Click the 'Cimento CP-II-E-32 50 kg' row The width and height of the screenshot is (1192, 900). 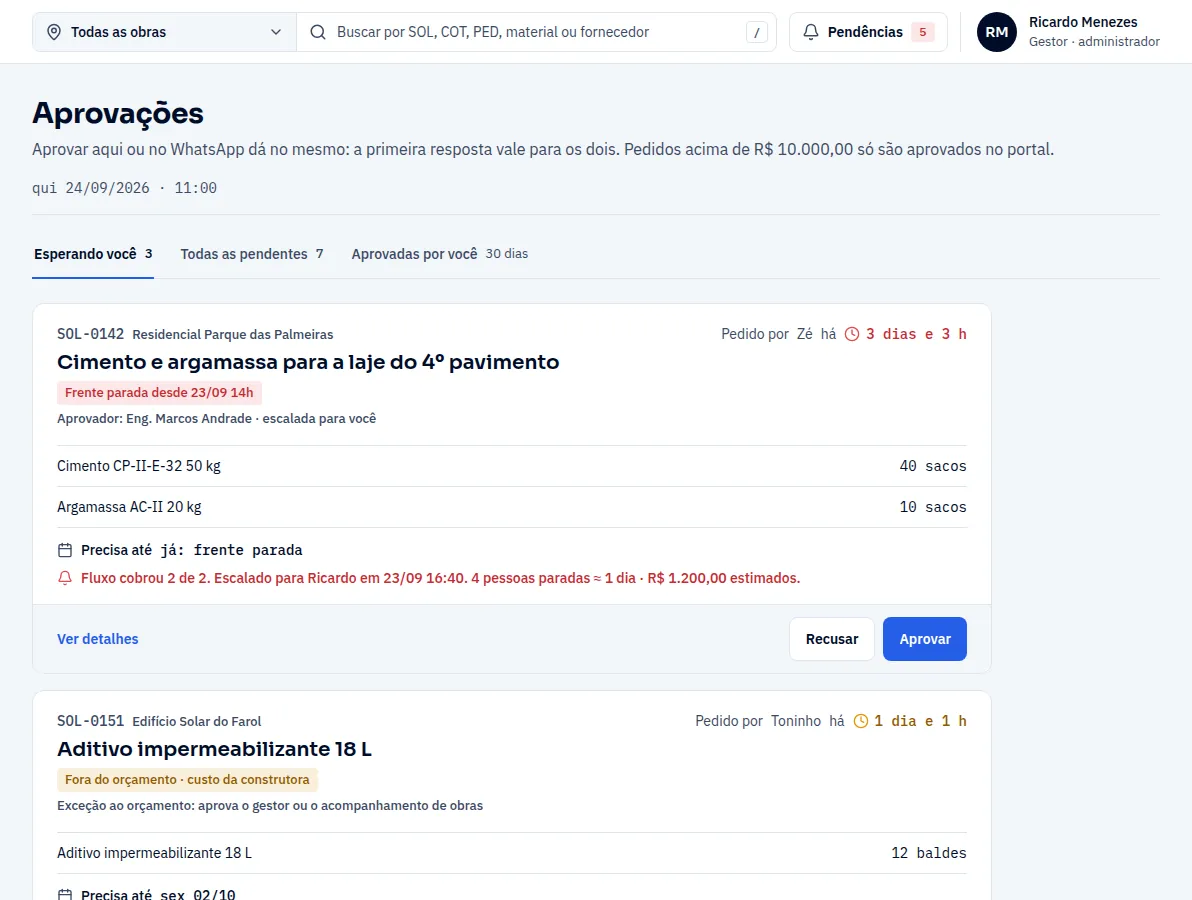coord(512,466)
